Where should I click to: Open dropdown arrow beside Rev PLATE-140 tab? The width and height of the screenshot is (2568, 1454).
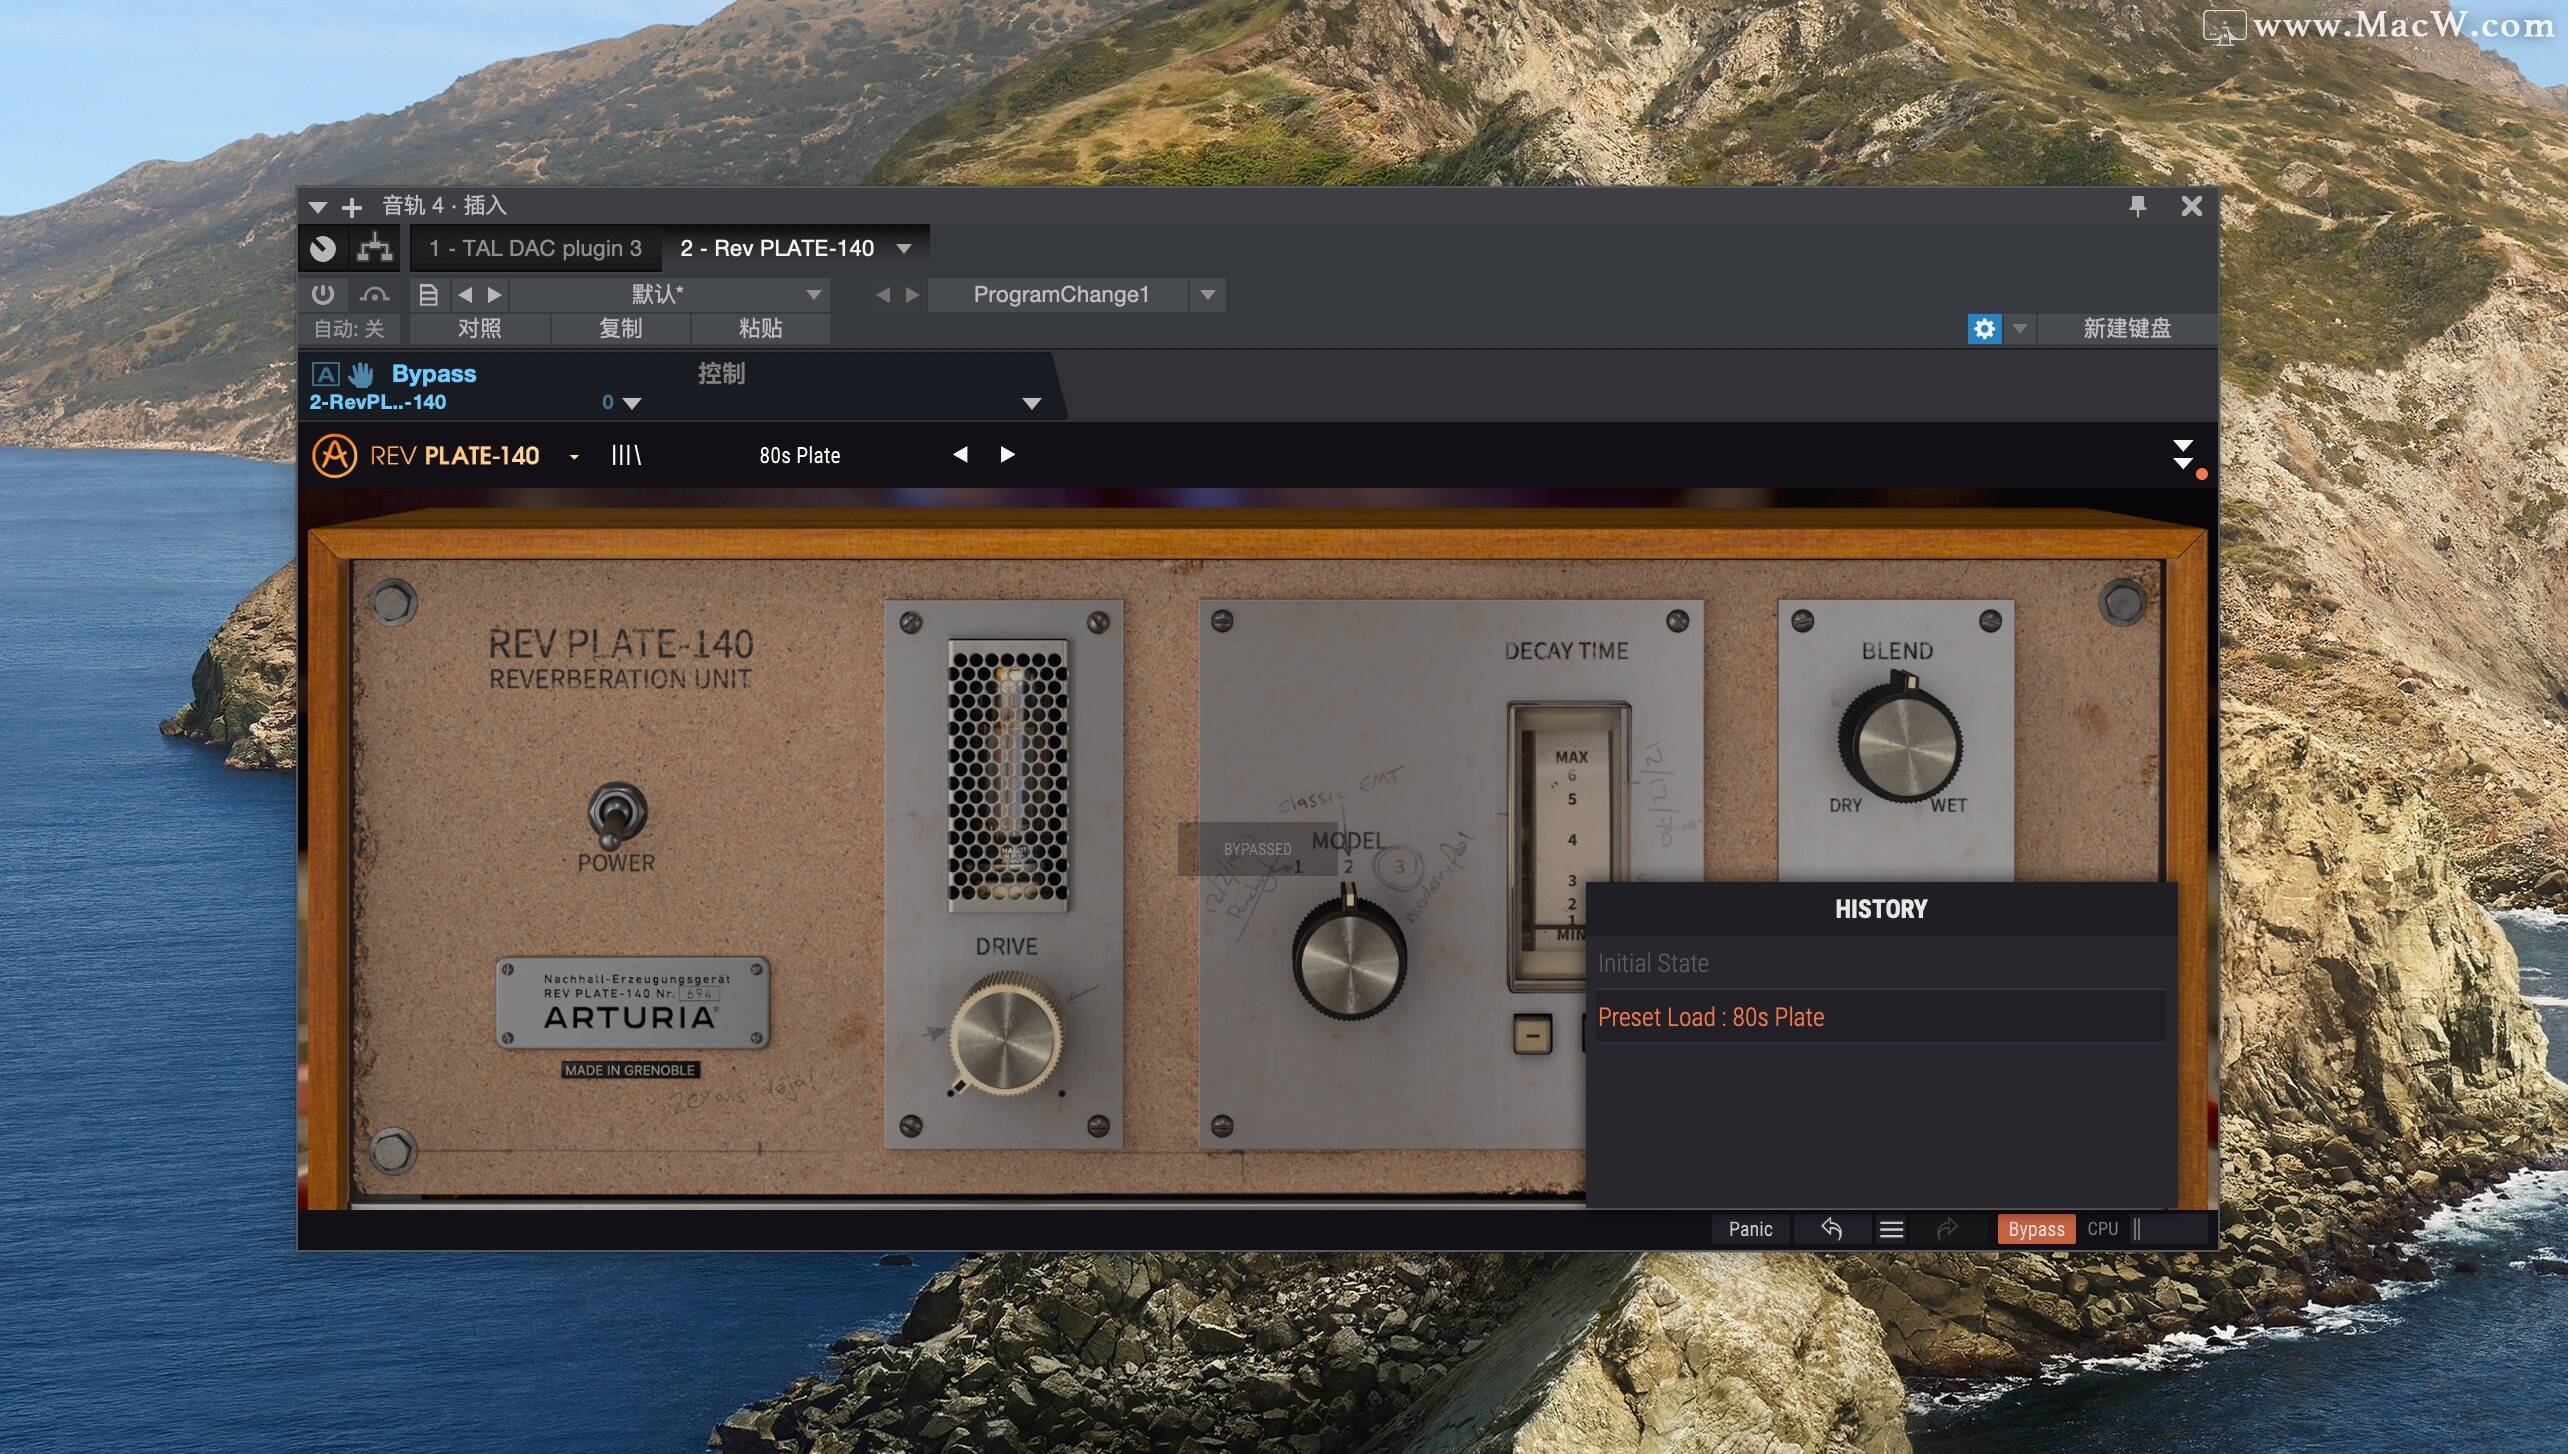coord(904,248)
